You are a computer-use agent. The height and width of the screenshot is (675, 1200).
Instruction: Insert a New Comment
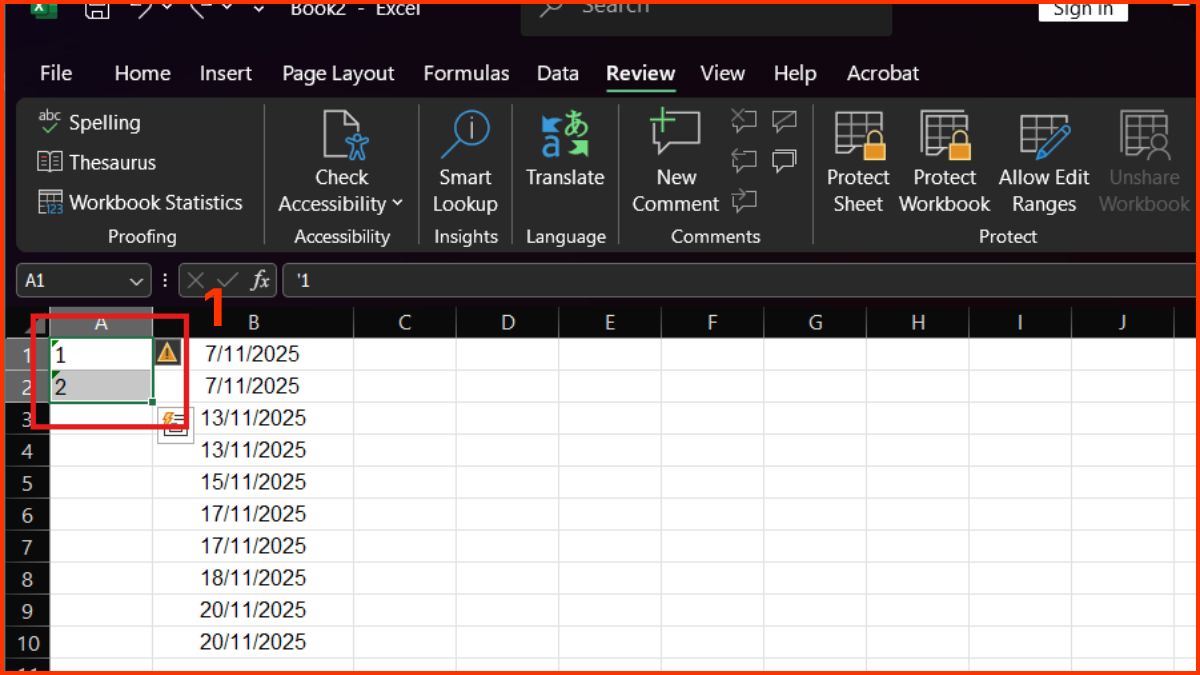675,160
